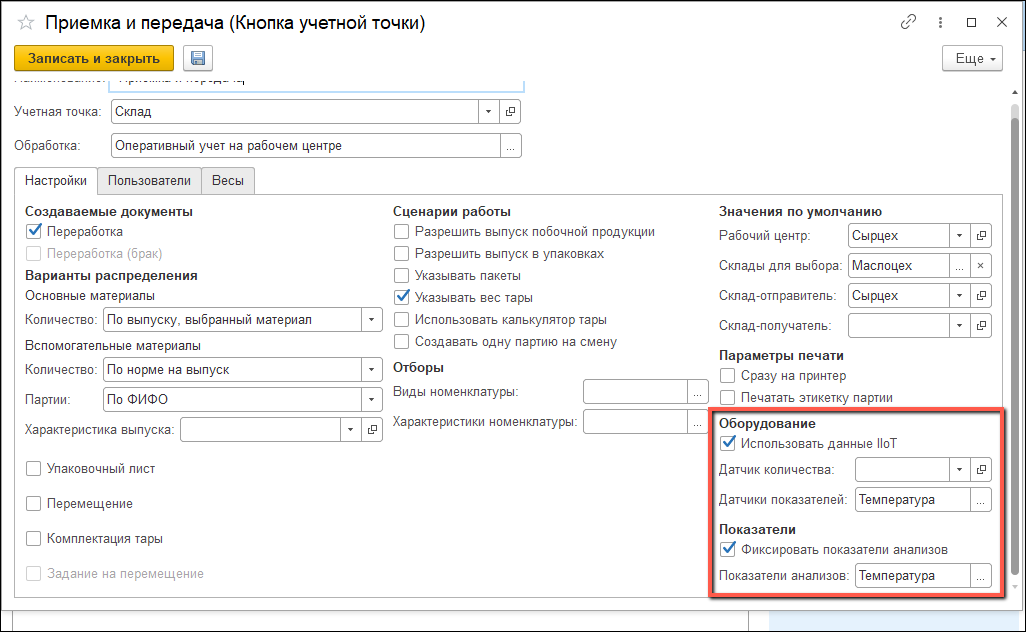Expand the Датчик количества dropdown
This screenshot has width=1026, height=632.
(x=959, y=469)
